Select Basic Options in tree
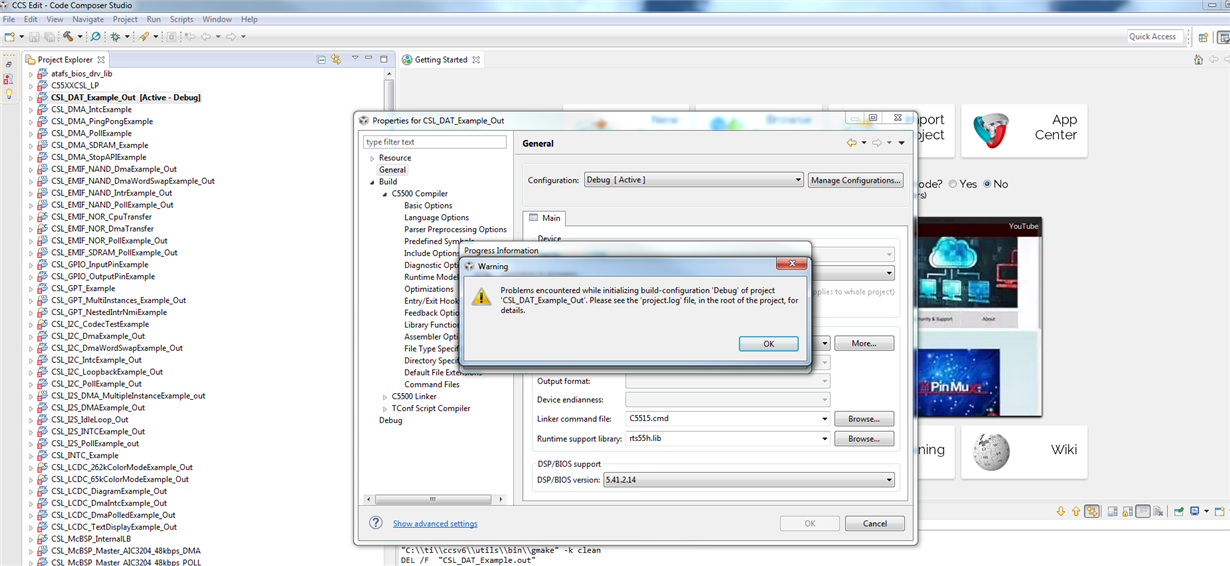Image resolution: width=1230 pixels, height=566 pixels. tap(428, 206)
